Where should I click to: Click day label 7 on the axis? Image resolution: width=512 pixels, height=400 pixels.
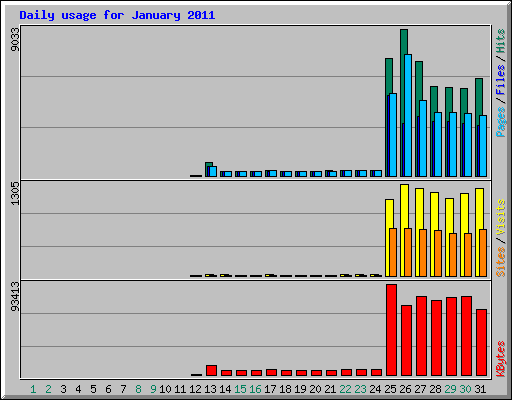coord(123,389)
